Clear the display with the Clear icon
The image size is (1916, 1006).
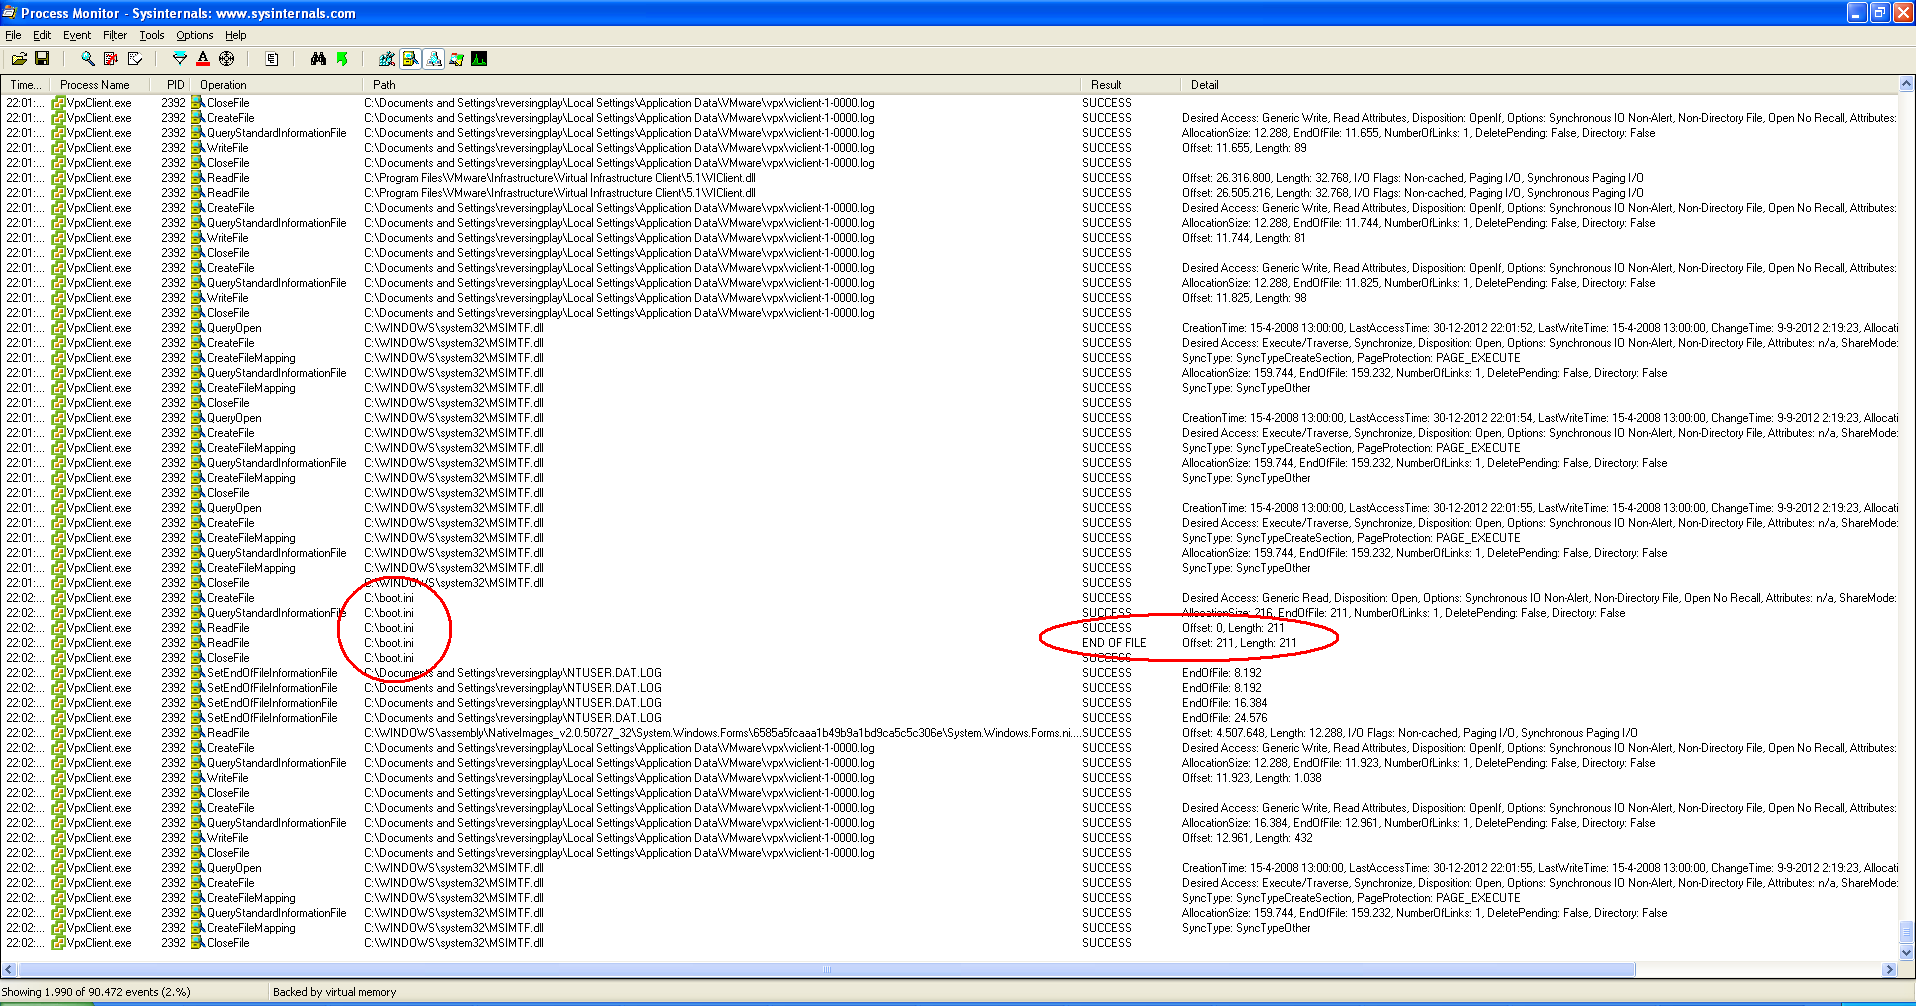pyautogui.click(x=135, y=59)
